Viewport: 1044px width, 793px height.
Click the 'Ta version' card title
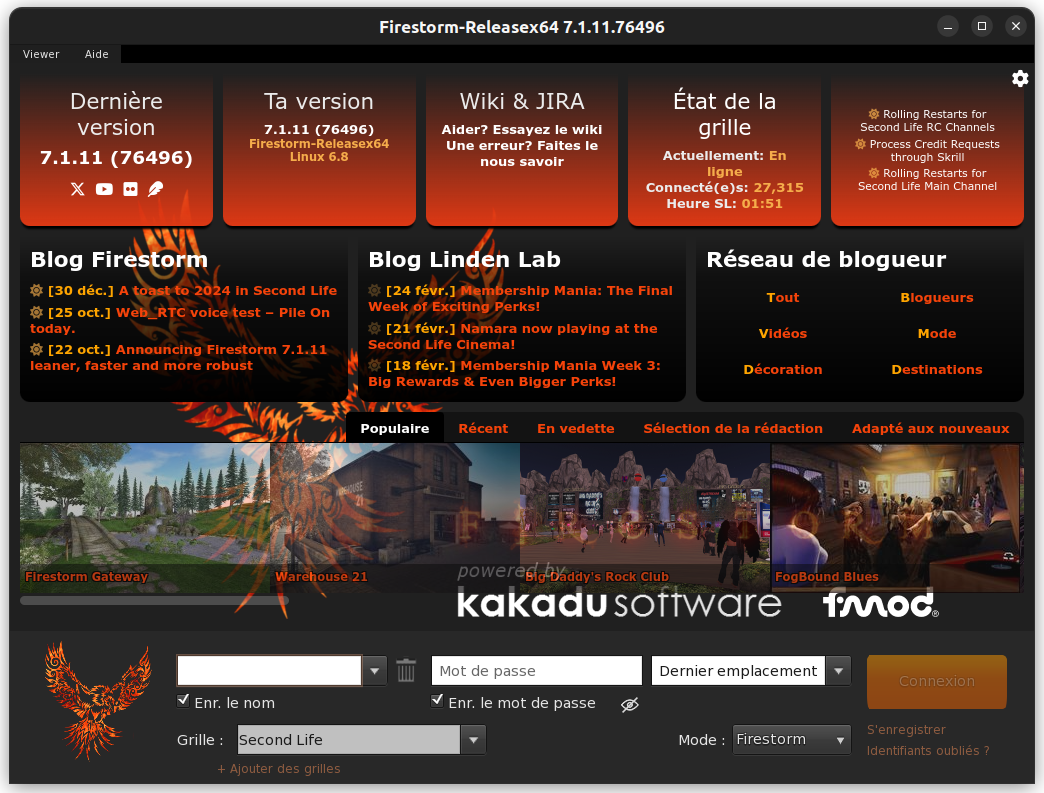pos(319,101)
